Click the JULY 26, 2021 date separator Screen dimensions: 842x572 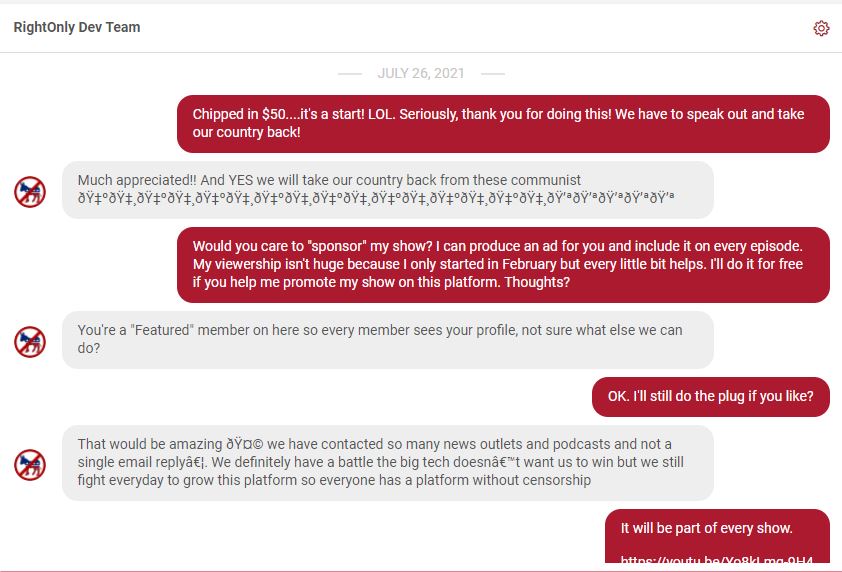(x=421, y=74)
